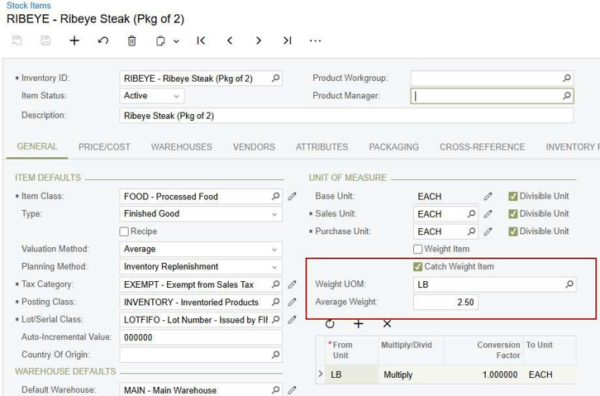Open the PACKAGING tab
Viewport: 600px width, 396px height.
point(394,147)
